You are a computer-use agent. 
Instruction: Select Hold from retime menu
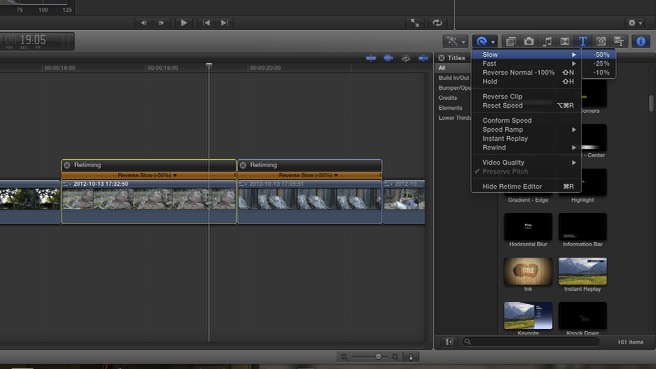(526, 82)
